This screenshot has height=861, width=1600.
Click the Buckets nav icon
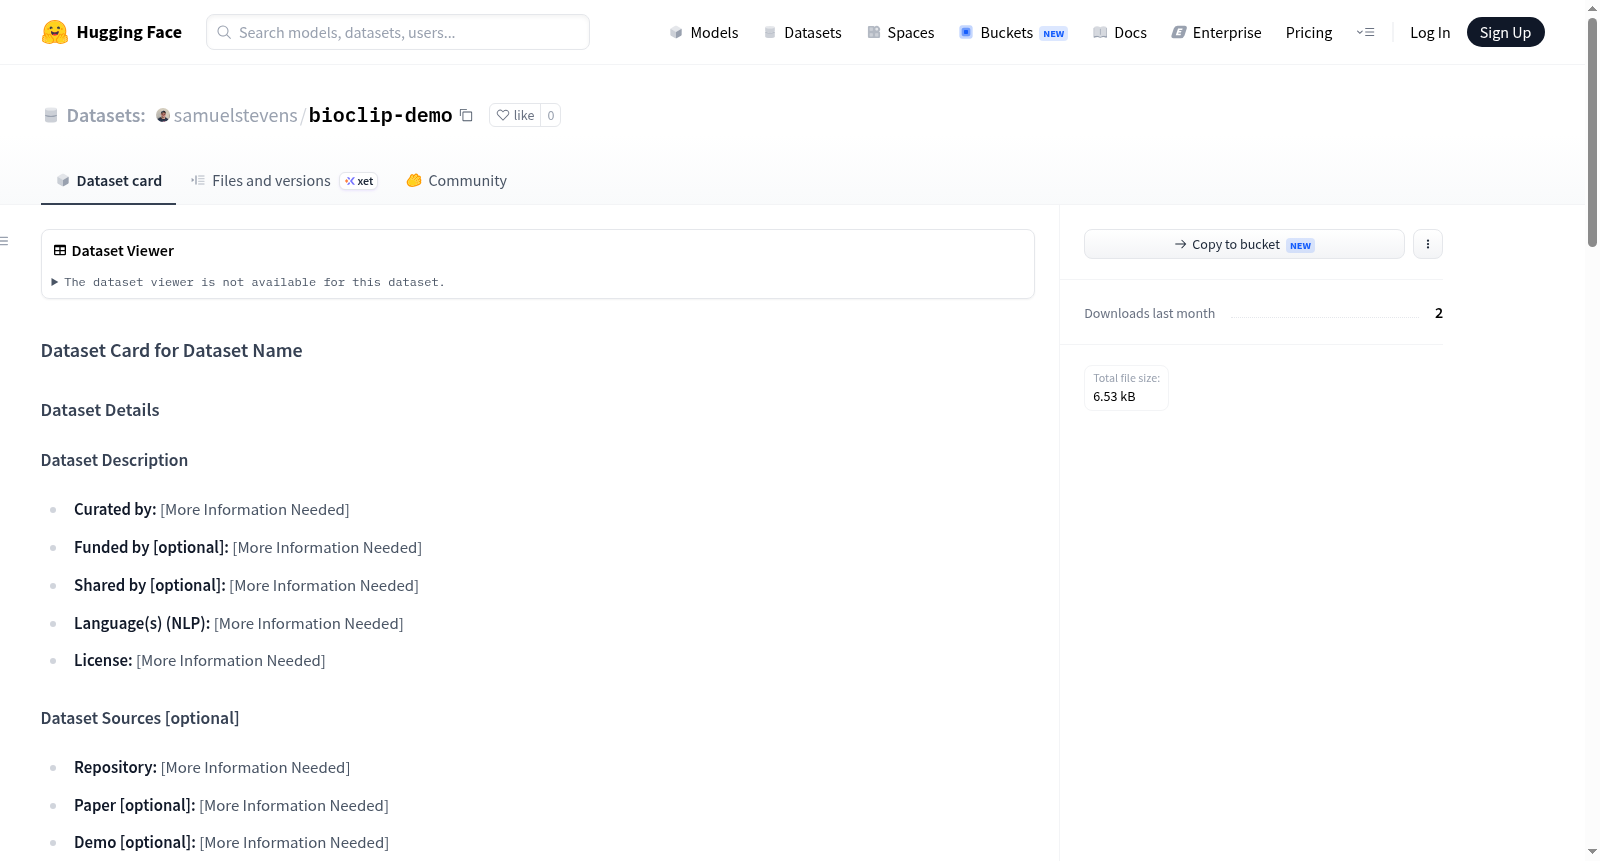click(x=966, y=32)
